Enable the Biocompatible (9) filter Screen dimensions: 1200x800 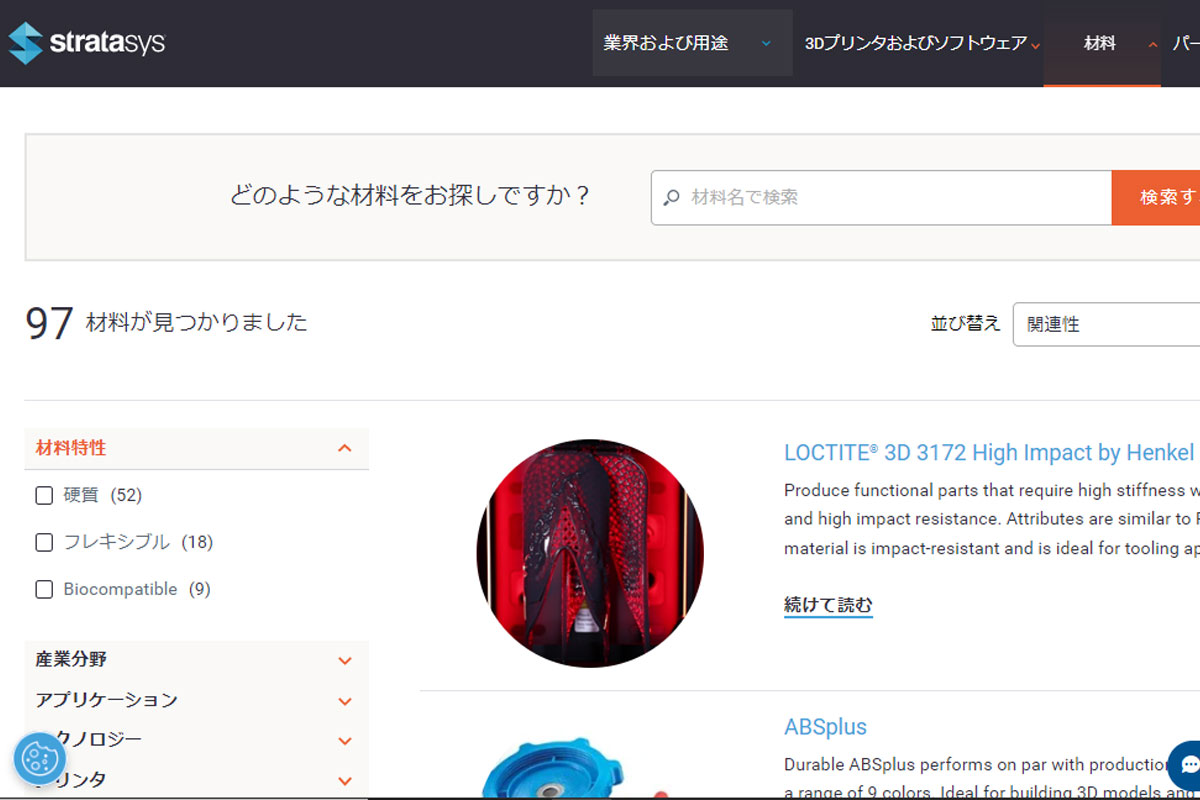(x=44, y=589)
